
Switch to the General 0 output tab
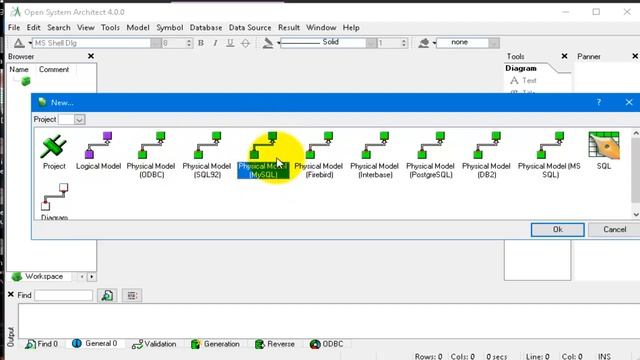coord(95,344)
